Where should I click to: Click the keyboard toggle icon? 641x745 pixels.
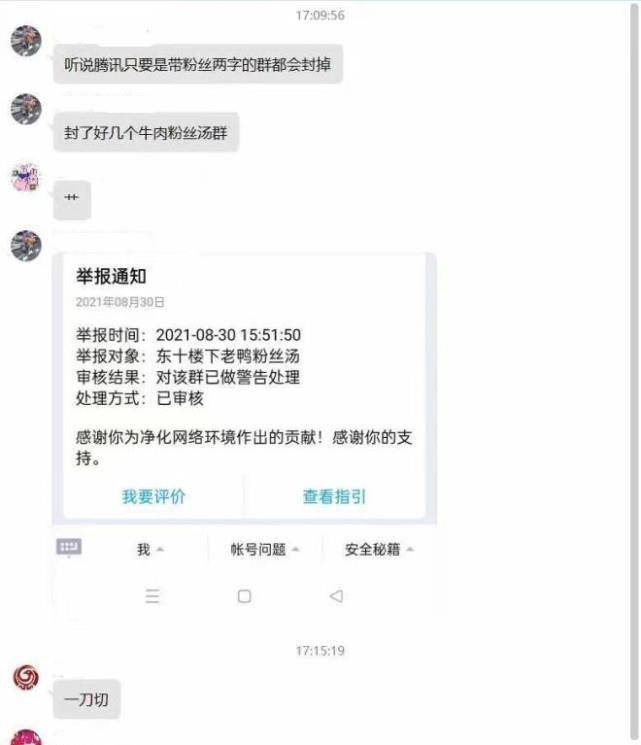tap(69, 547)
